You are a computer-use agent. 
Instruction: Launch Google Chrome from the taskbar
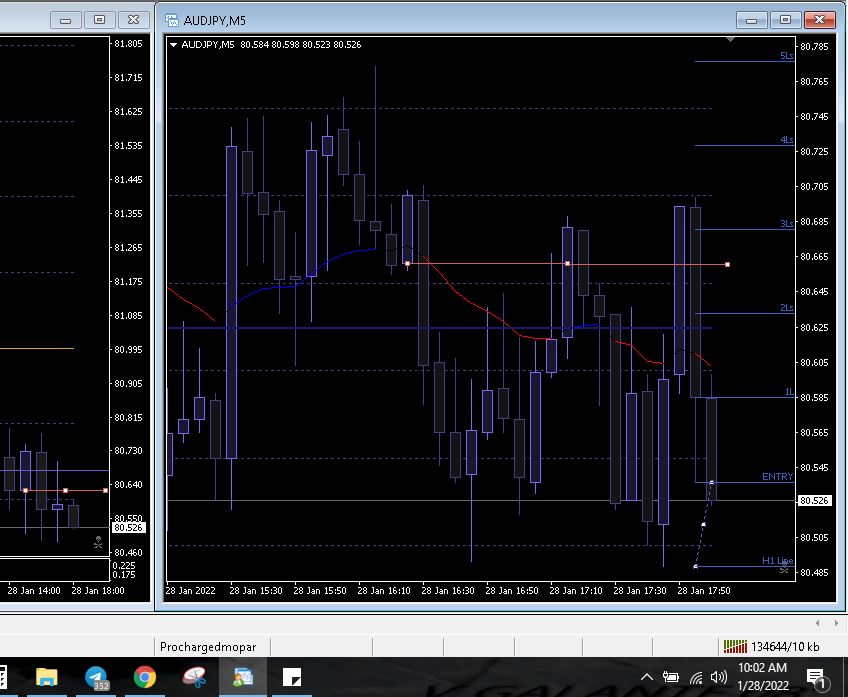point(145,678)
